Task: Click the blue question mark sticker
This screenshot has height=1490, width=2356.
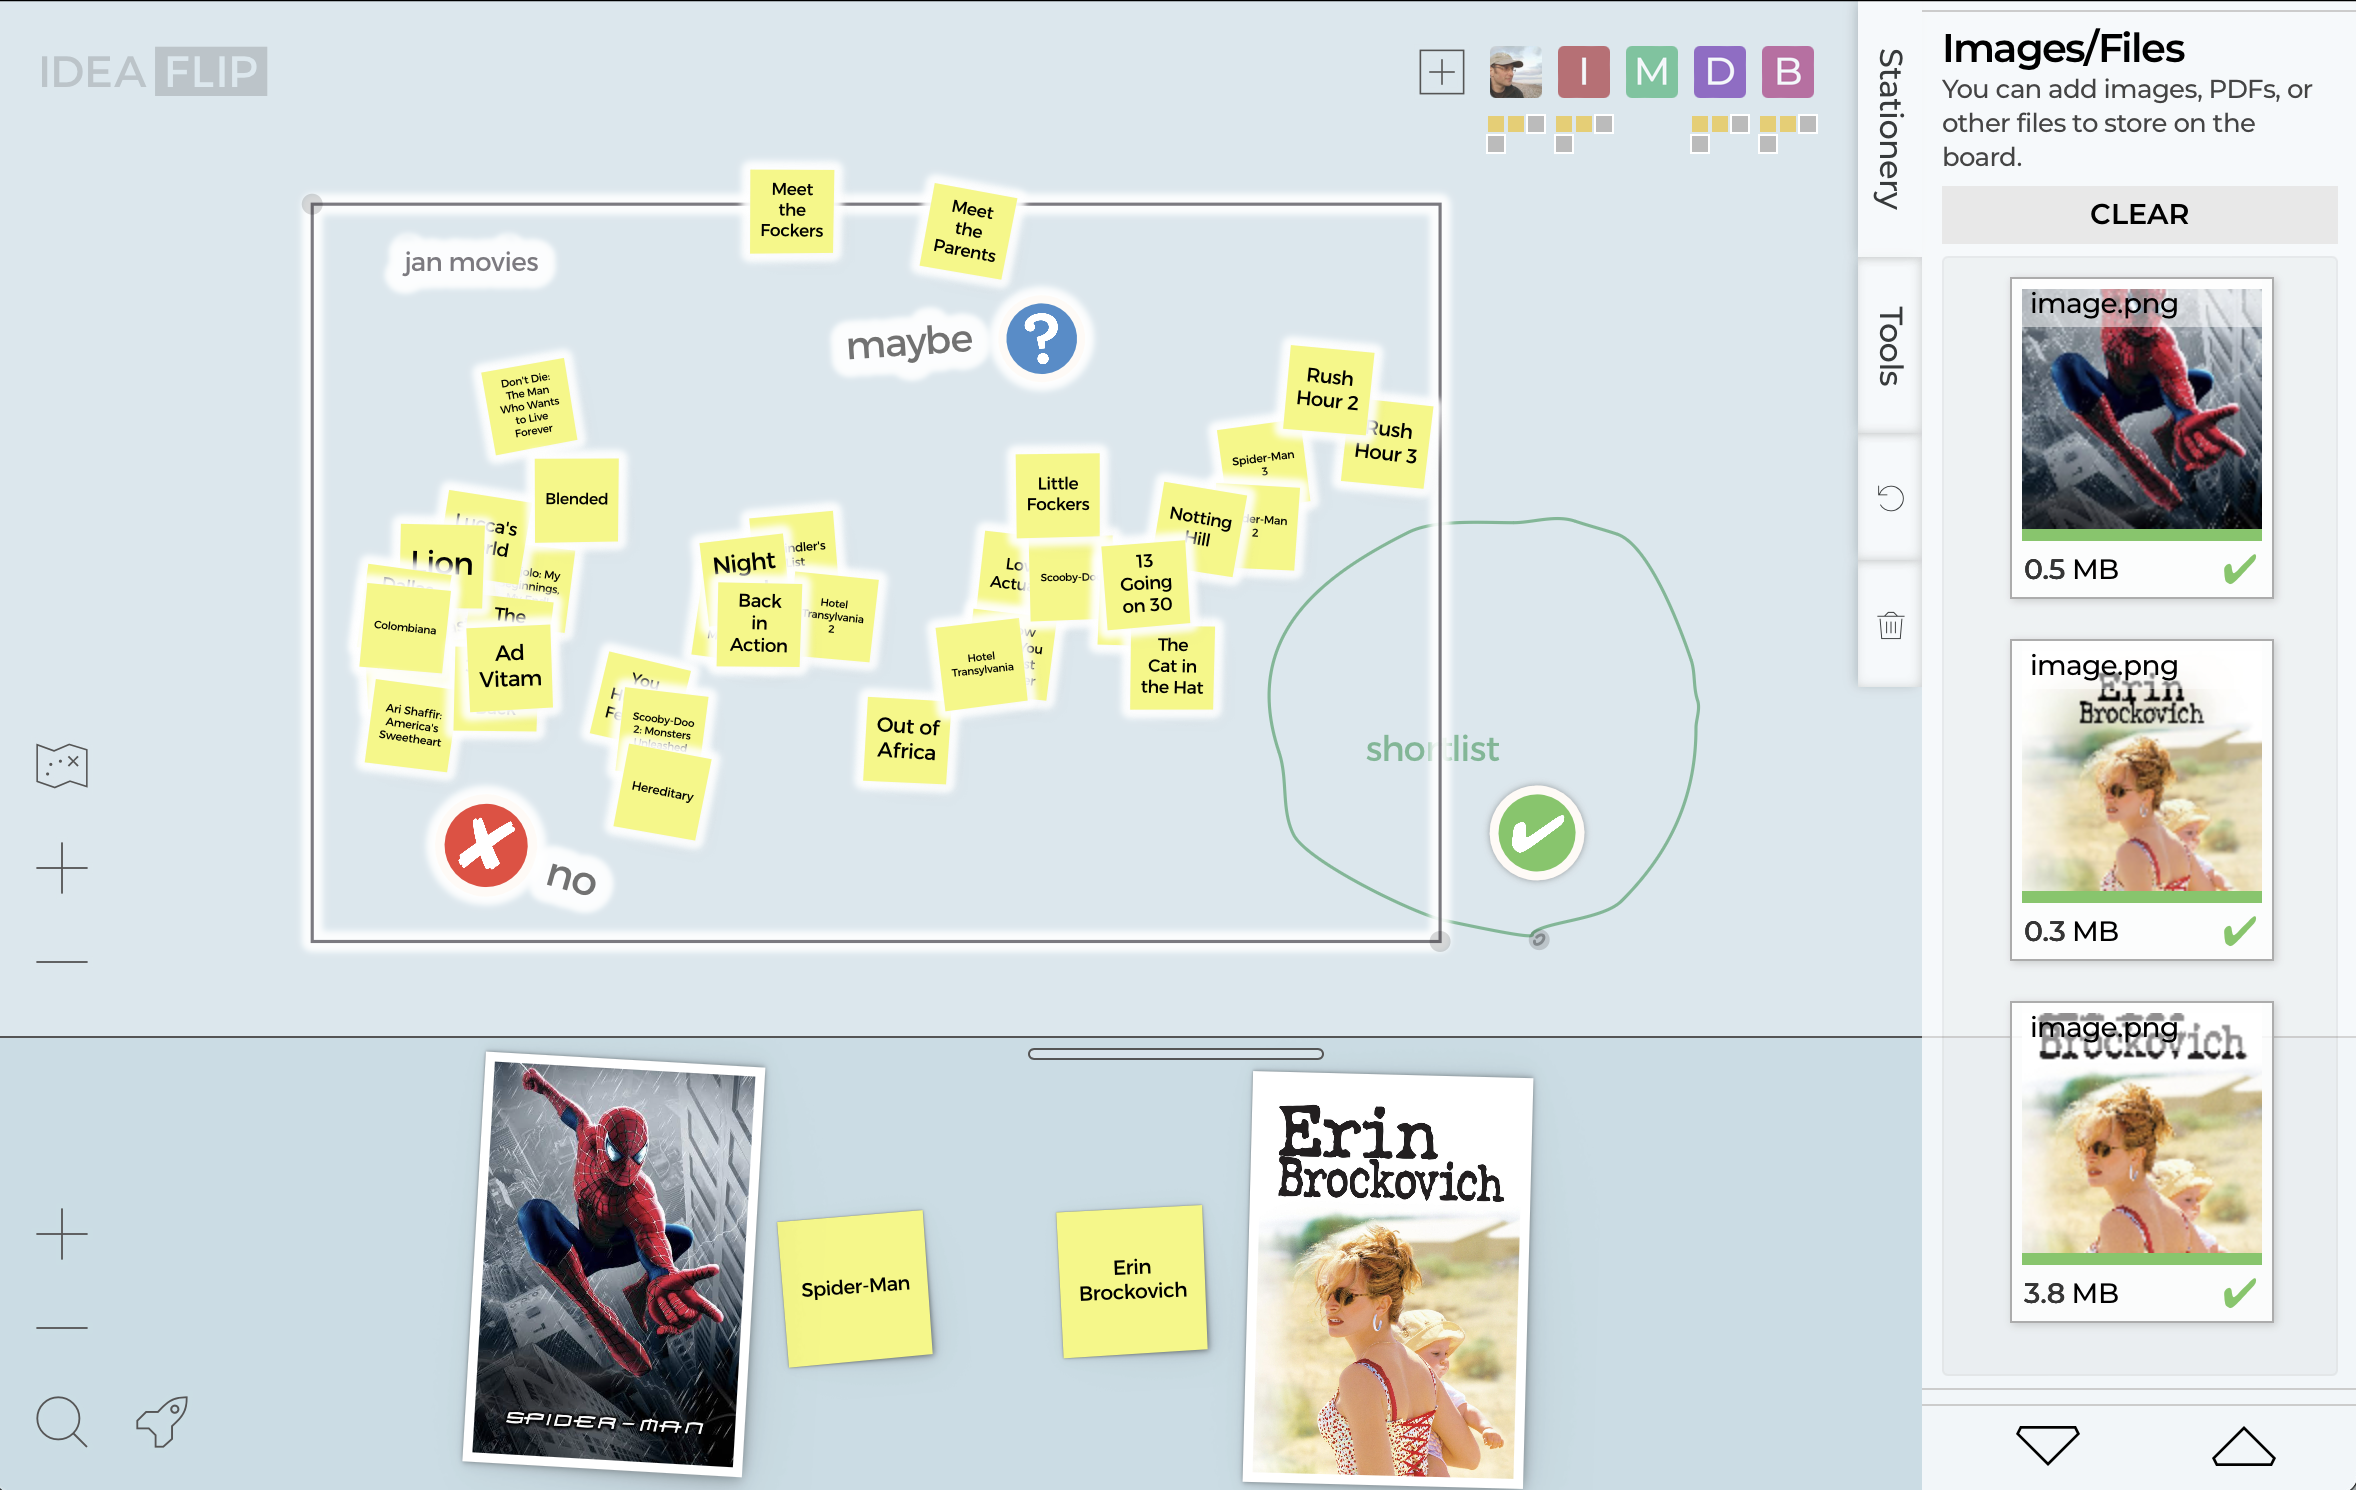Action: click(1041, 339)
